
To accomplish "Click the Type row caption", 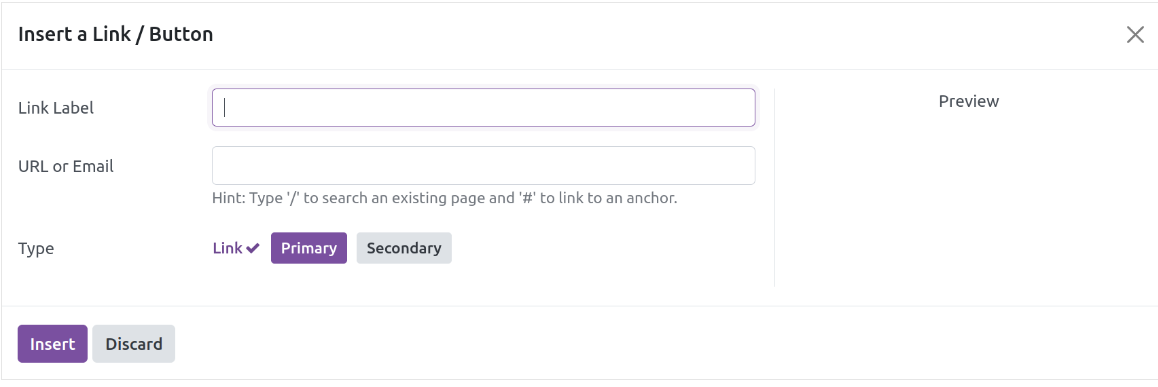I will pyautogui.click(x=36, y=248).
